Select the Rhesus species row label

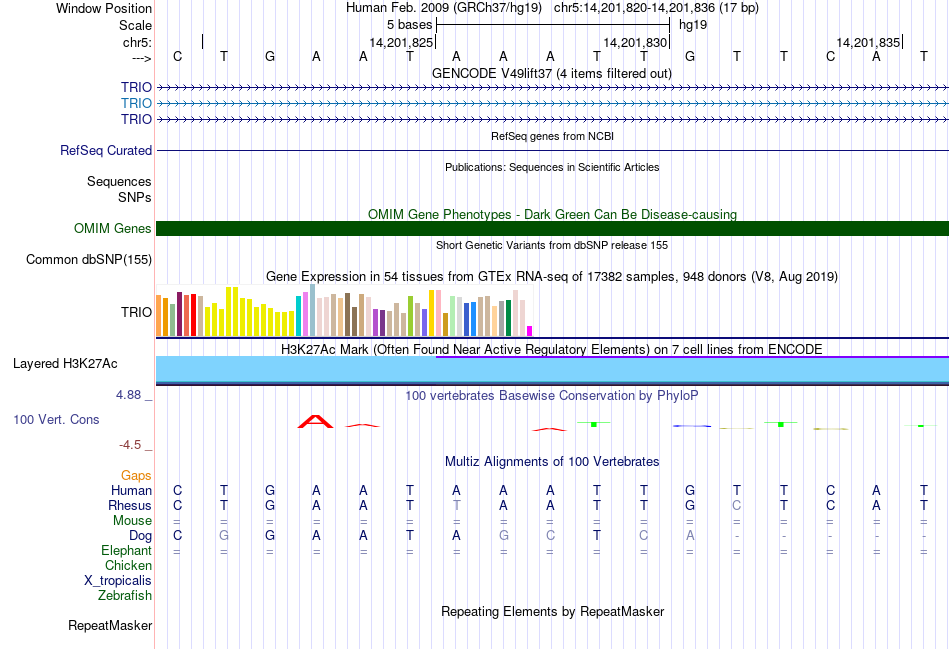click(x=130, y=505)
